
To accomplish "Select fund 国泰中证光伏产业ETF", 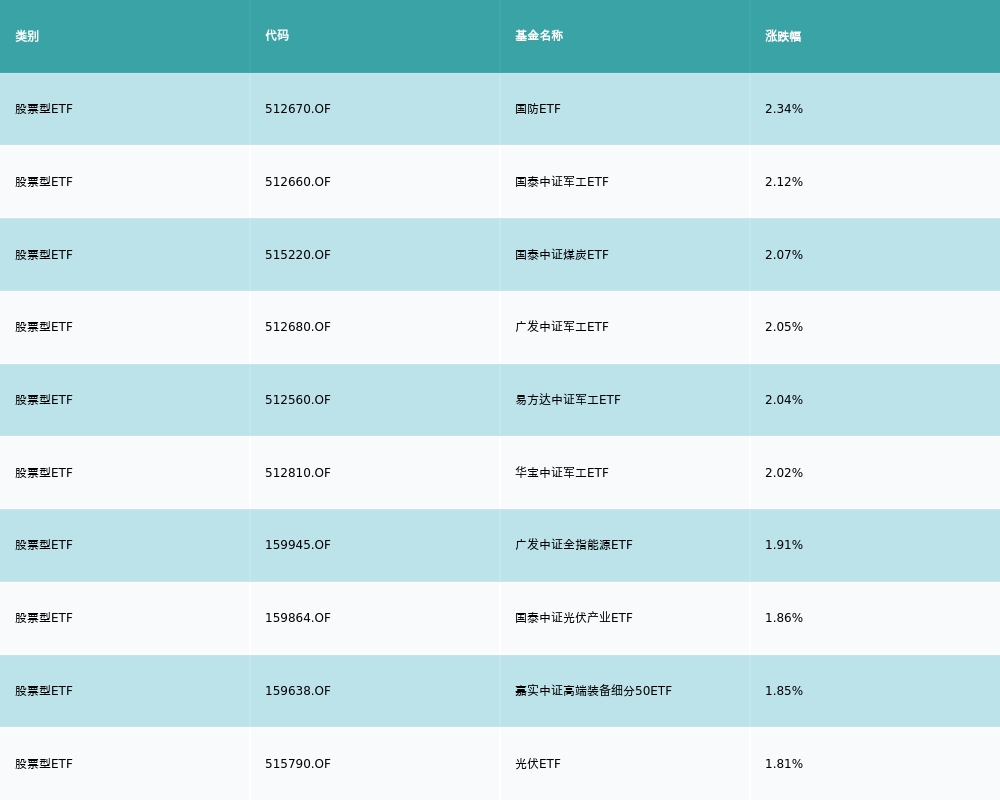I will 574,618.
